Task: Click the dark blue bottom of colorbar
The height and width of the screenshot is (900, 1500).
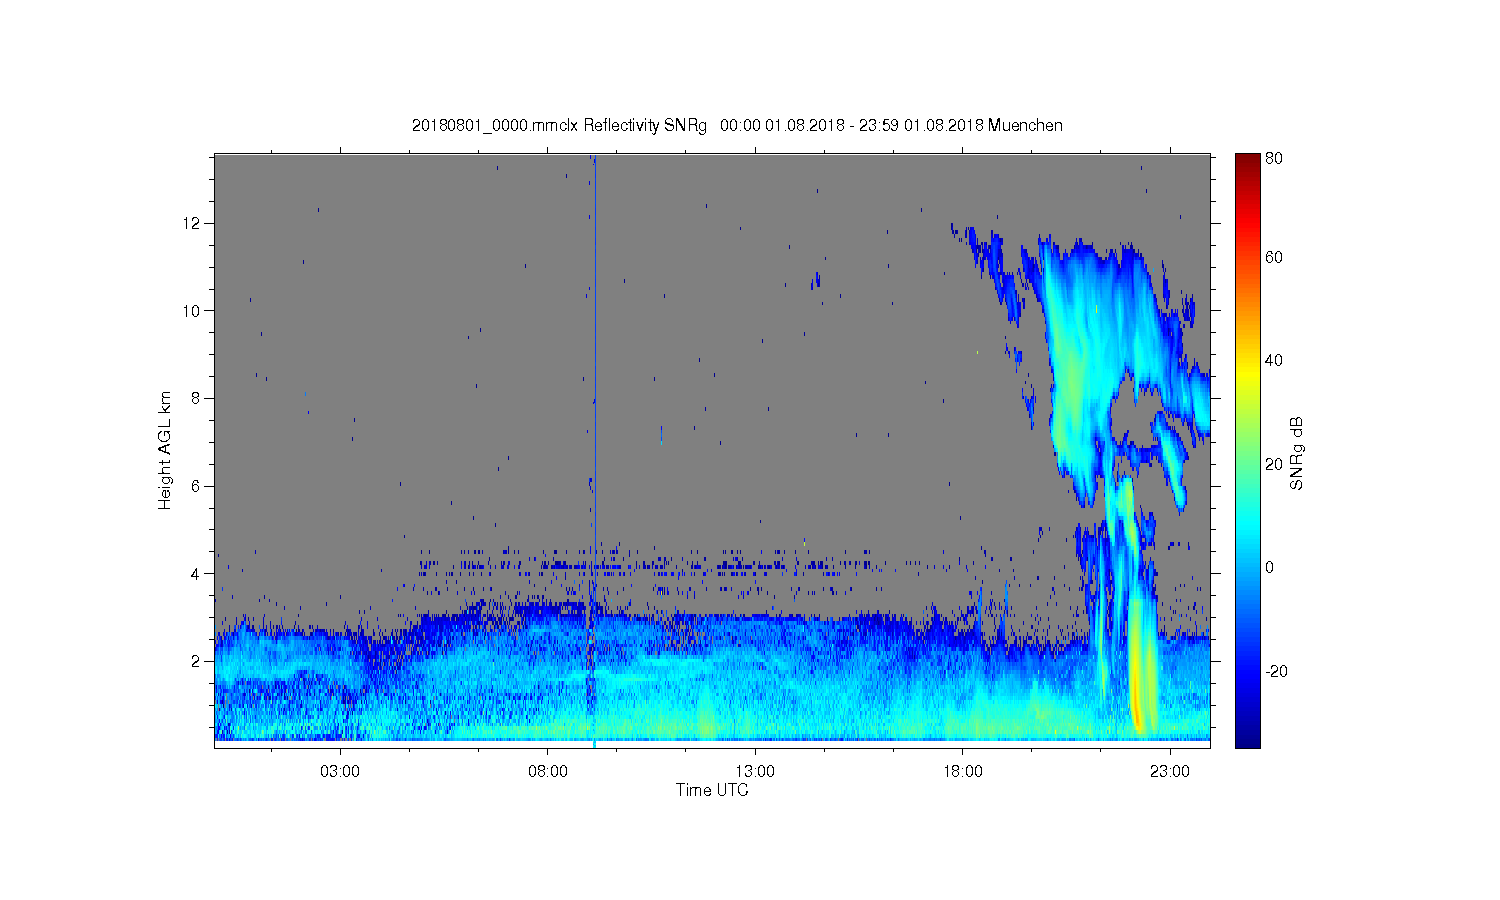Action: pyautogui.click(x=1247, y=738)
